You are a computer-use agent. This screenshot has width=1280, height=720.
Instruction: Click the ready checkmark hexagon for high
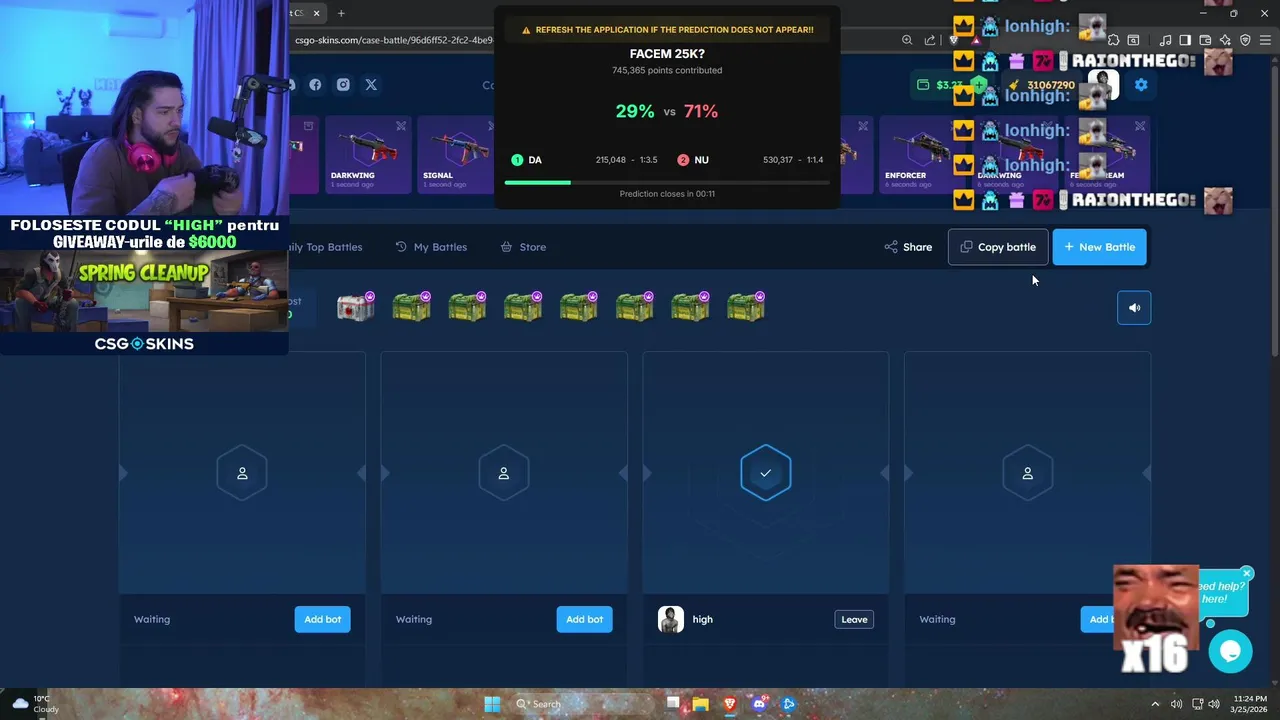pyautogui.click(x=766, y=473)
